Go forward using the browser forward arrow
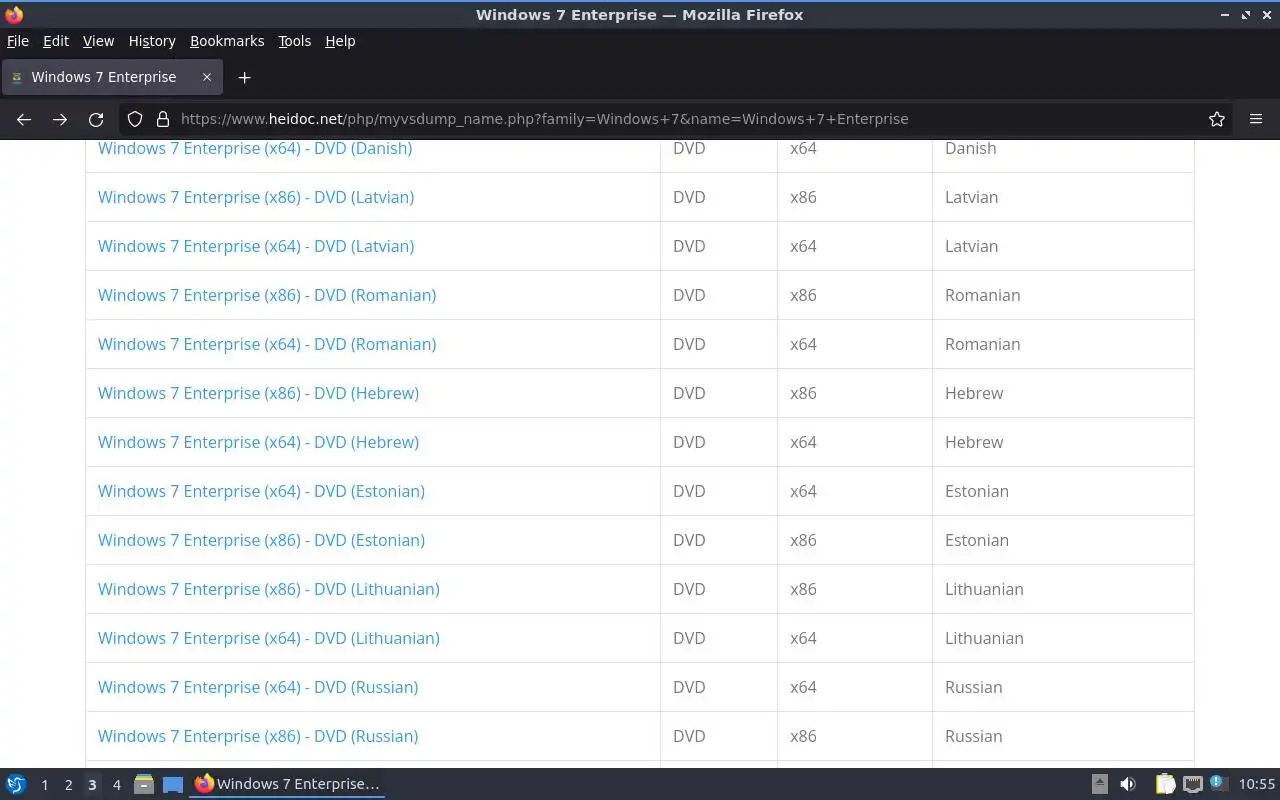The width and height of the screenshot is (1280, 800). pos(60,119)
